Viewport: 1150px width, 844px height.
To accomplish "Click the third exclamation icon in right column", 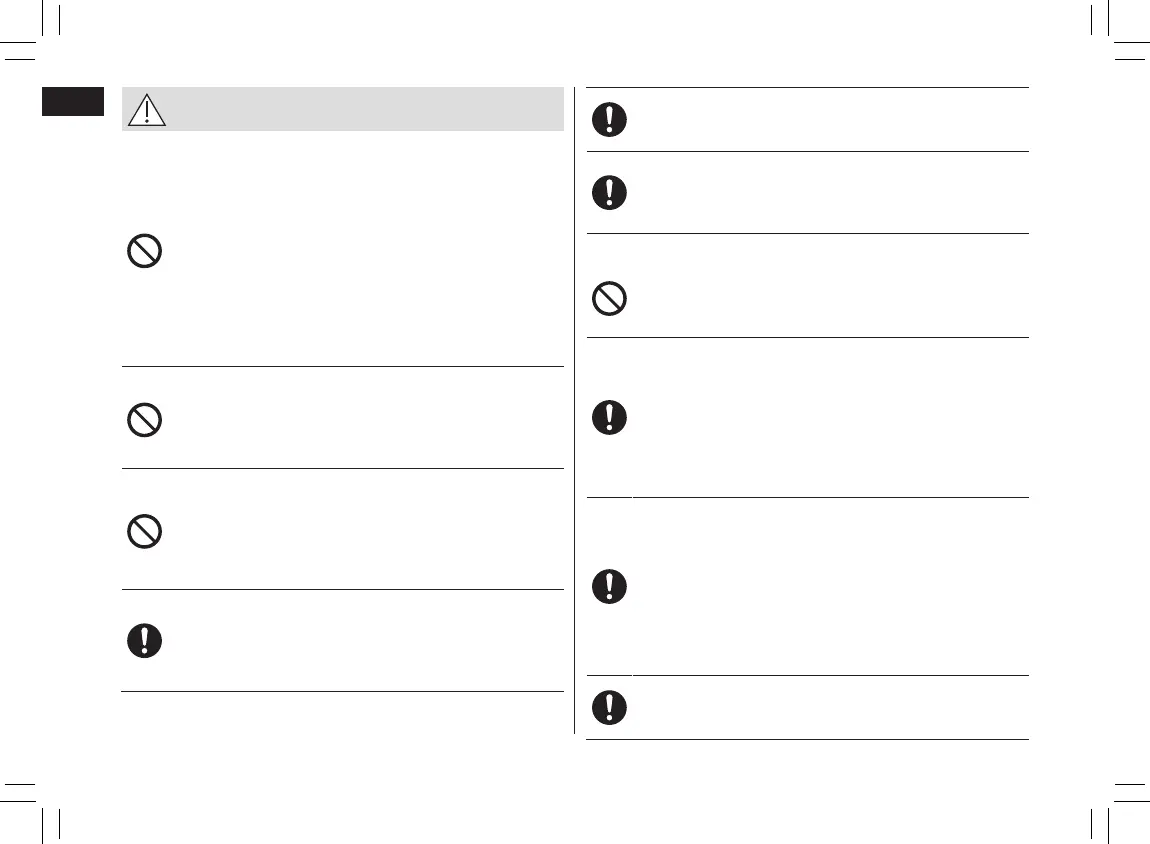I will (610, 417).
